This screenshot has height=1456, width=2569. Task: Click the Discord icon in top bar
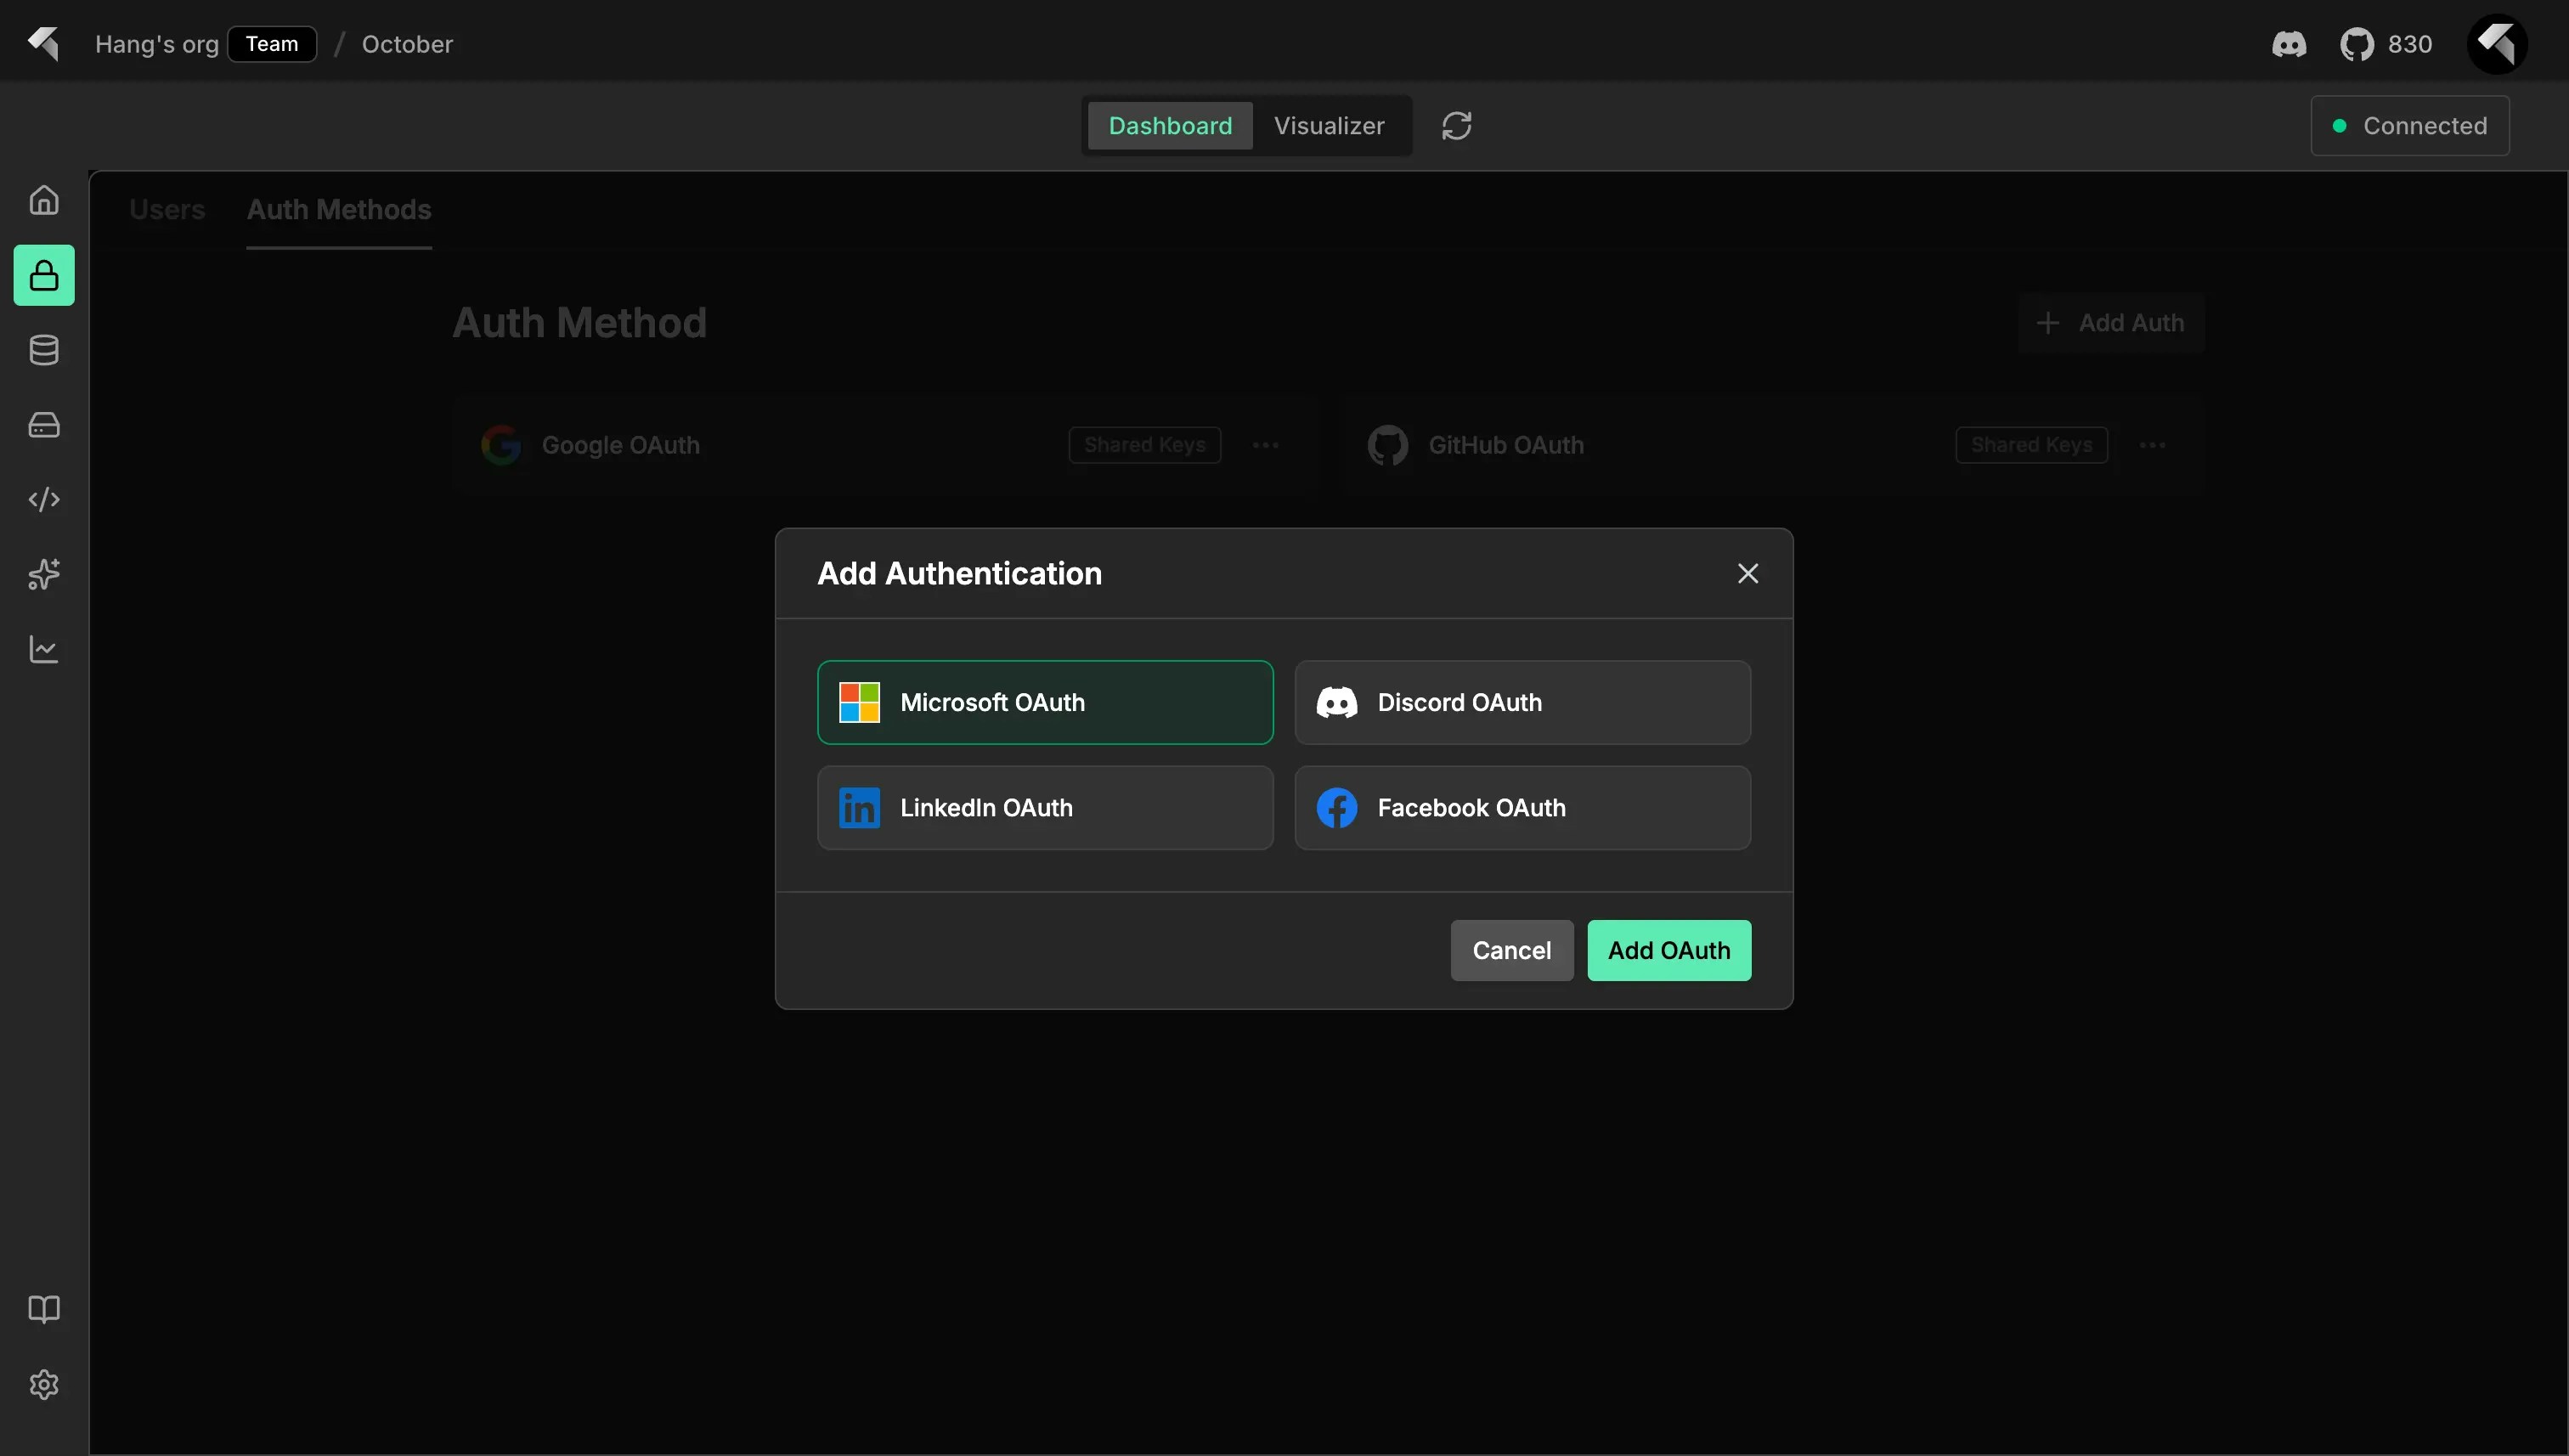click(2289, 44)
